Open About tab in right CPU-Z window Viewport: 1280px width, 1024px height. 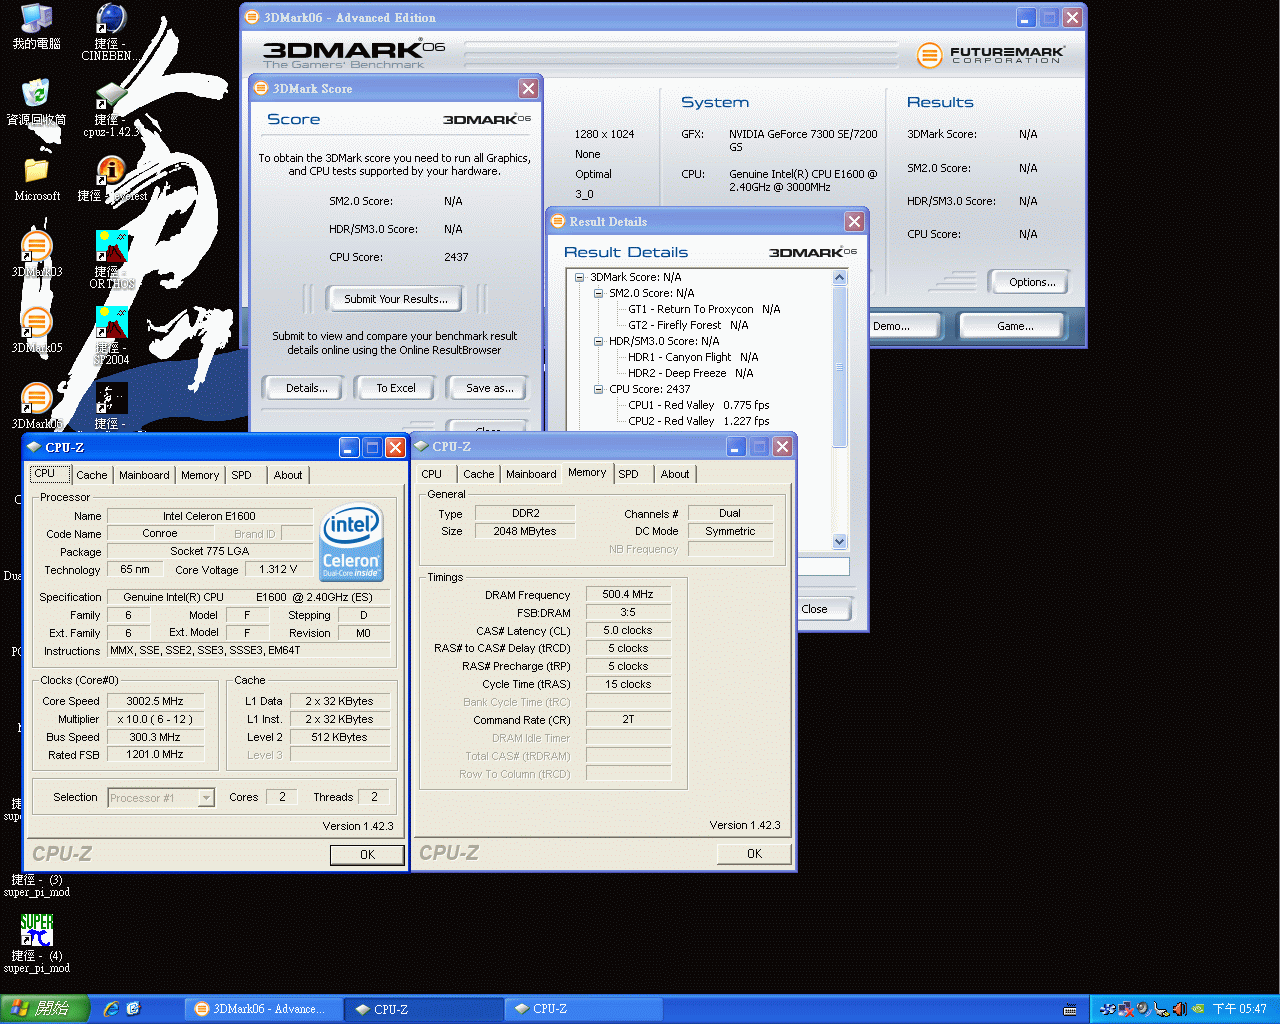(x=675, y=474)
